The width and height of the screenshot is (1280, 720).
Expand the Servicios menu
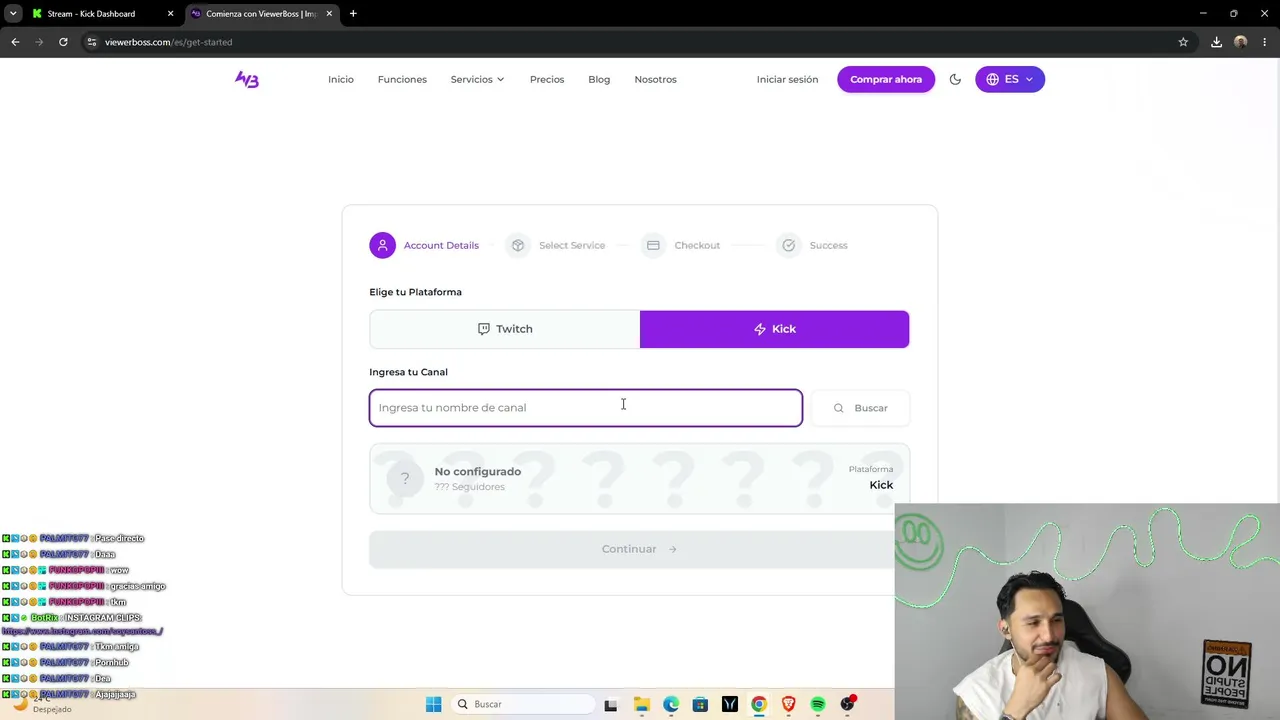477,79
